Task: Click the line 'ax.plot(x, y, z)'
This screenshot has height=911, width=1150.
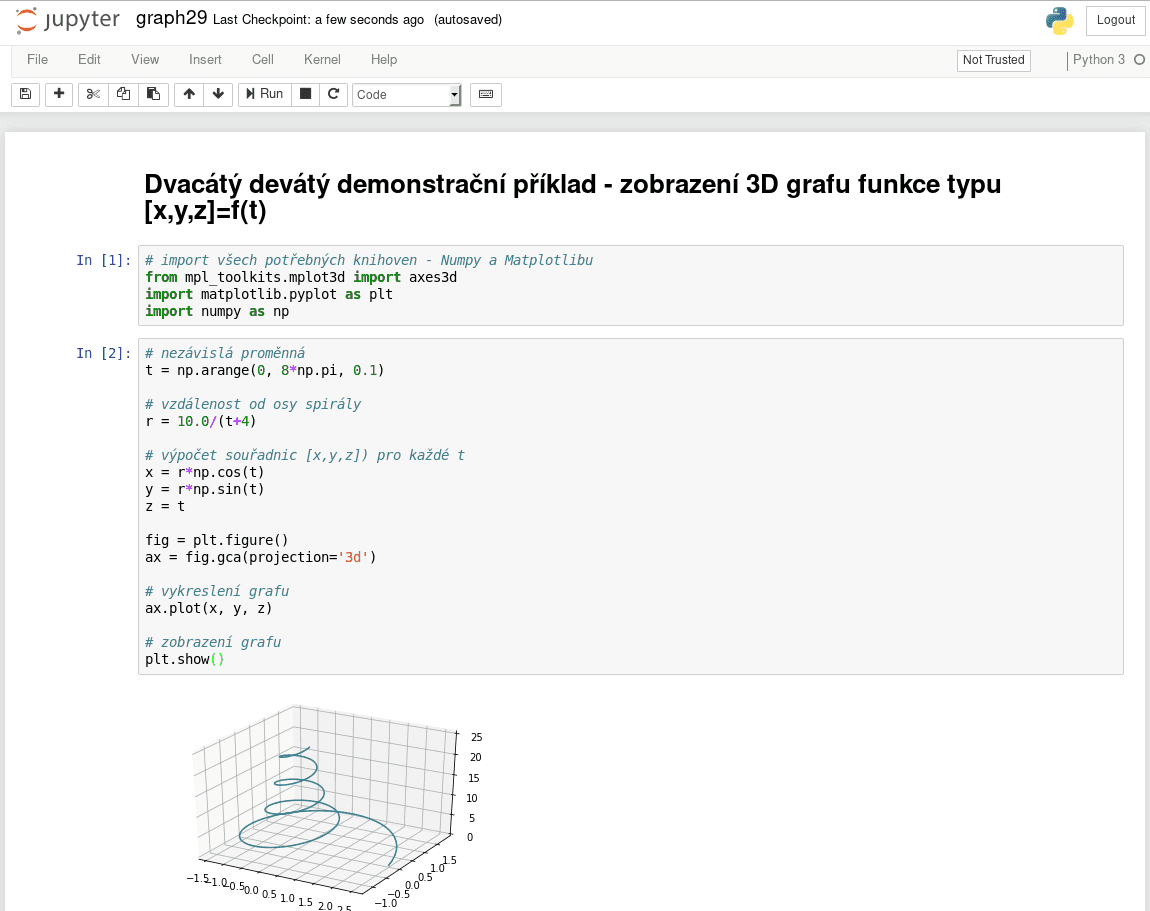Action: pyautogui.click(x=208, y=608)
